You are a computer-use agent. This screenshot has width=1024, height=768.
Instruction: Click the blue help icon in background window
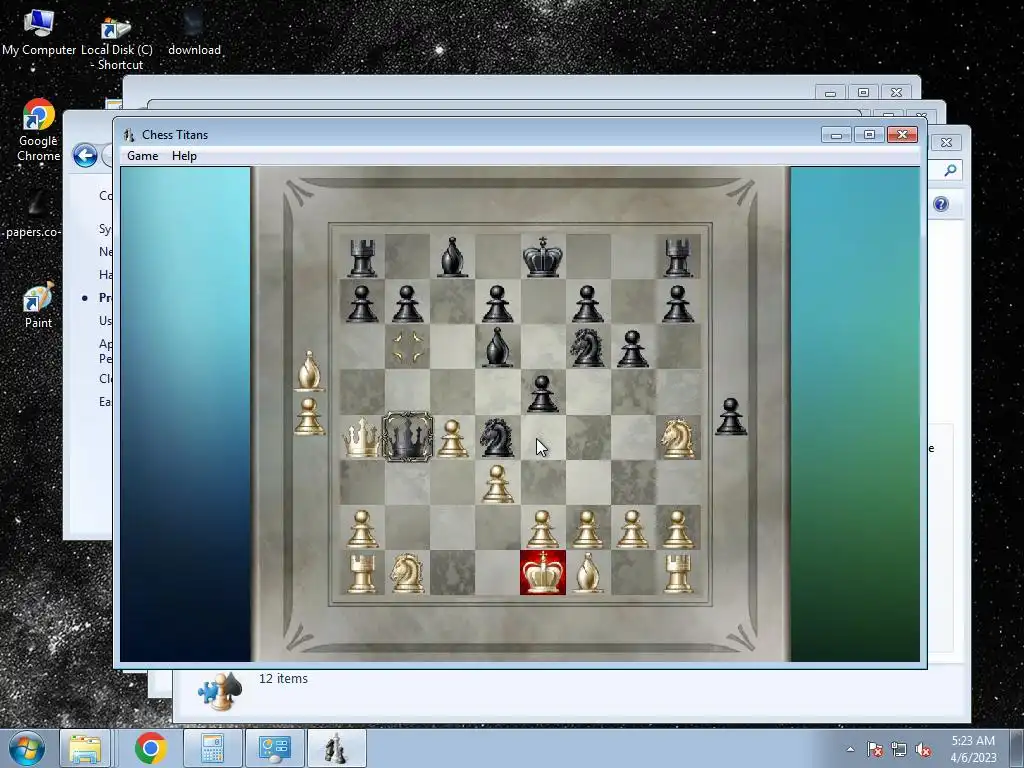pyautogui.click(x=941, y=204)
